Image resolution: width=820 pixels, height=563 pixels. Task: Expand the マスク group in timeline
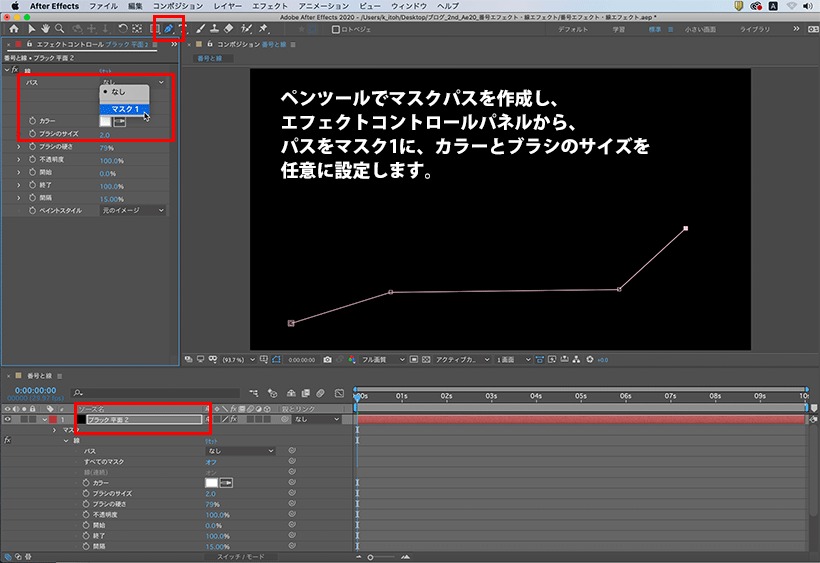pos(54,430)
